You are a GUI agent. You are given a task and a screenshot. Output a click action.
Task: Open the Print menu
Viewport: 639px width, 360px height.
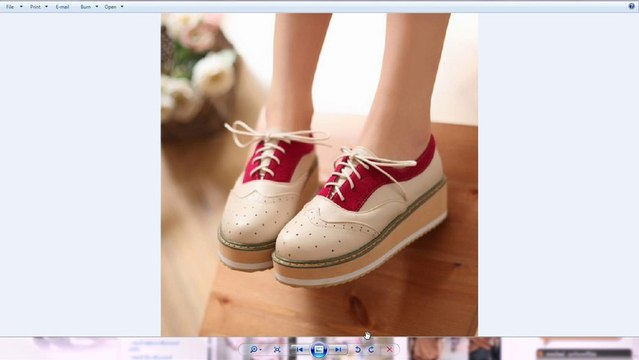pos(35,7)
